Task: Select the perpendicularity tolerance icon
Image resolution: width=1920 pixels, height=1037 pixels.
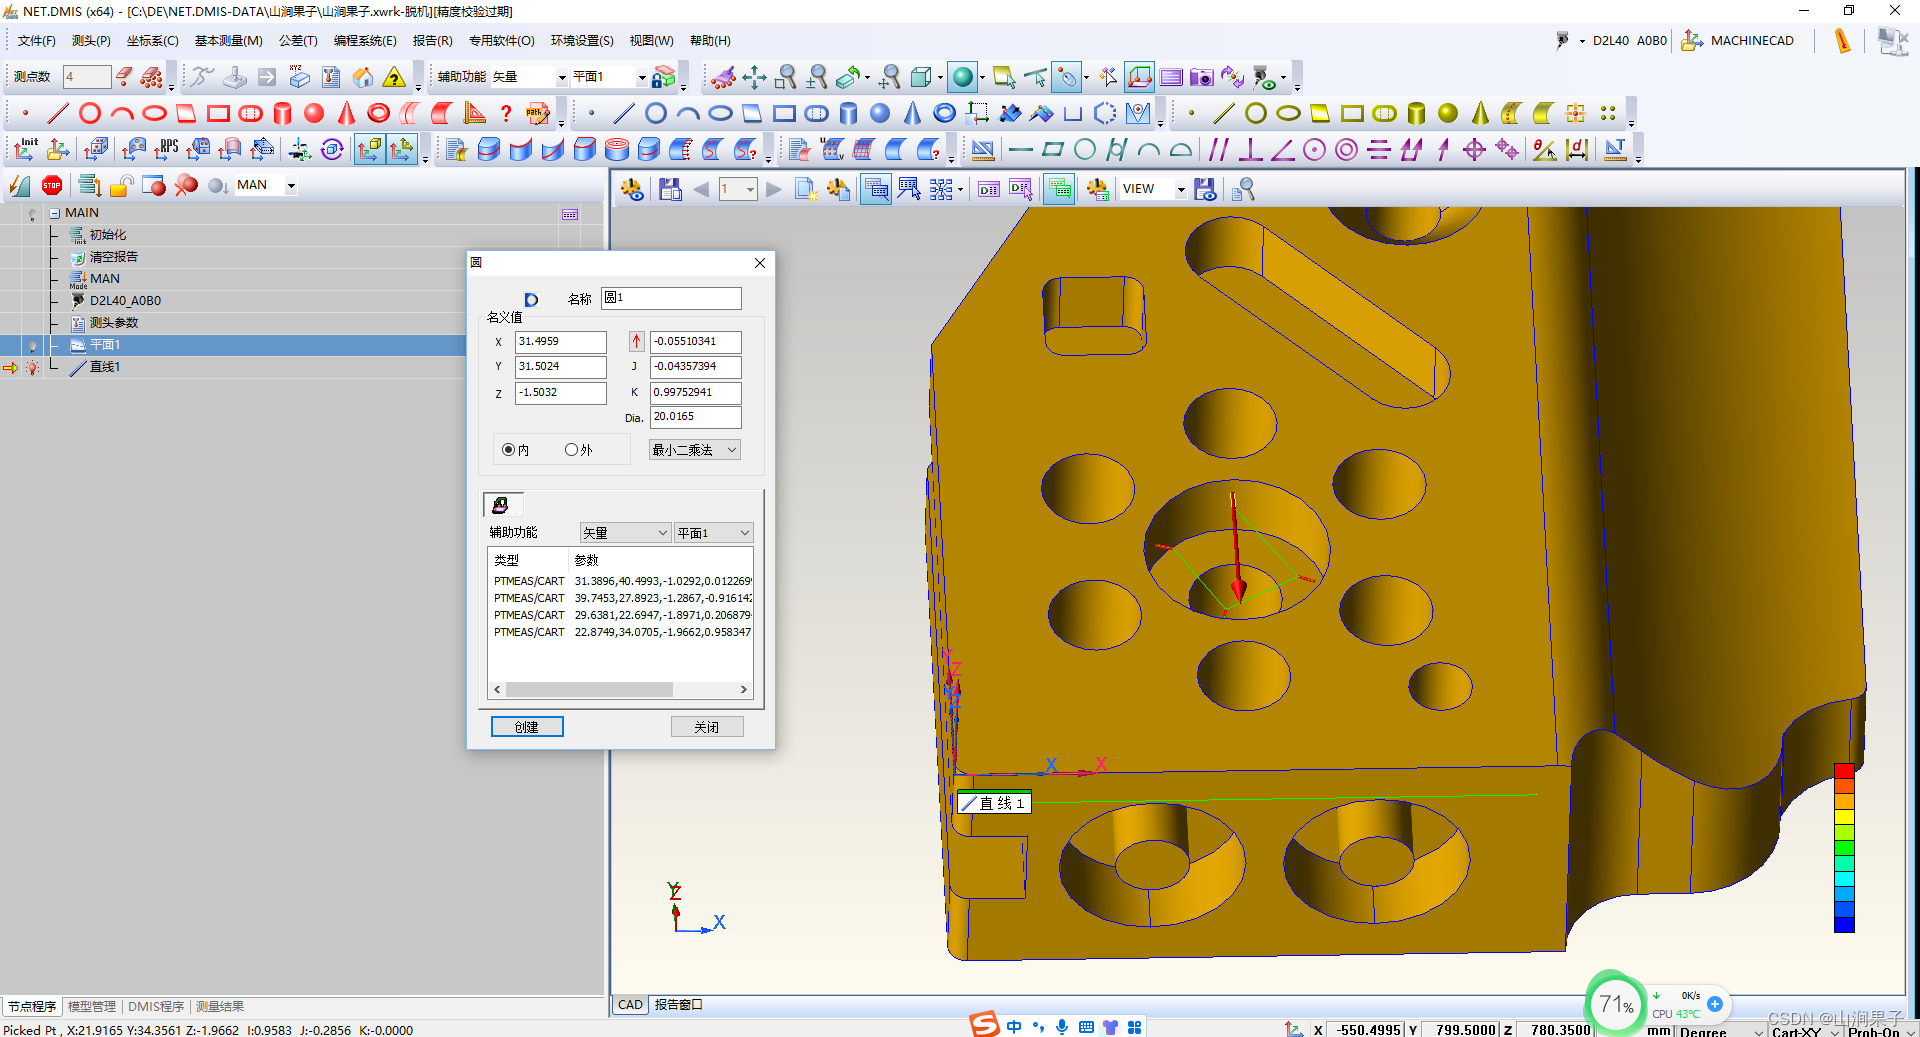Action: pos(1250,149)
